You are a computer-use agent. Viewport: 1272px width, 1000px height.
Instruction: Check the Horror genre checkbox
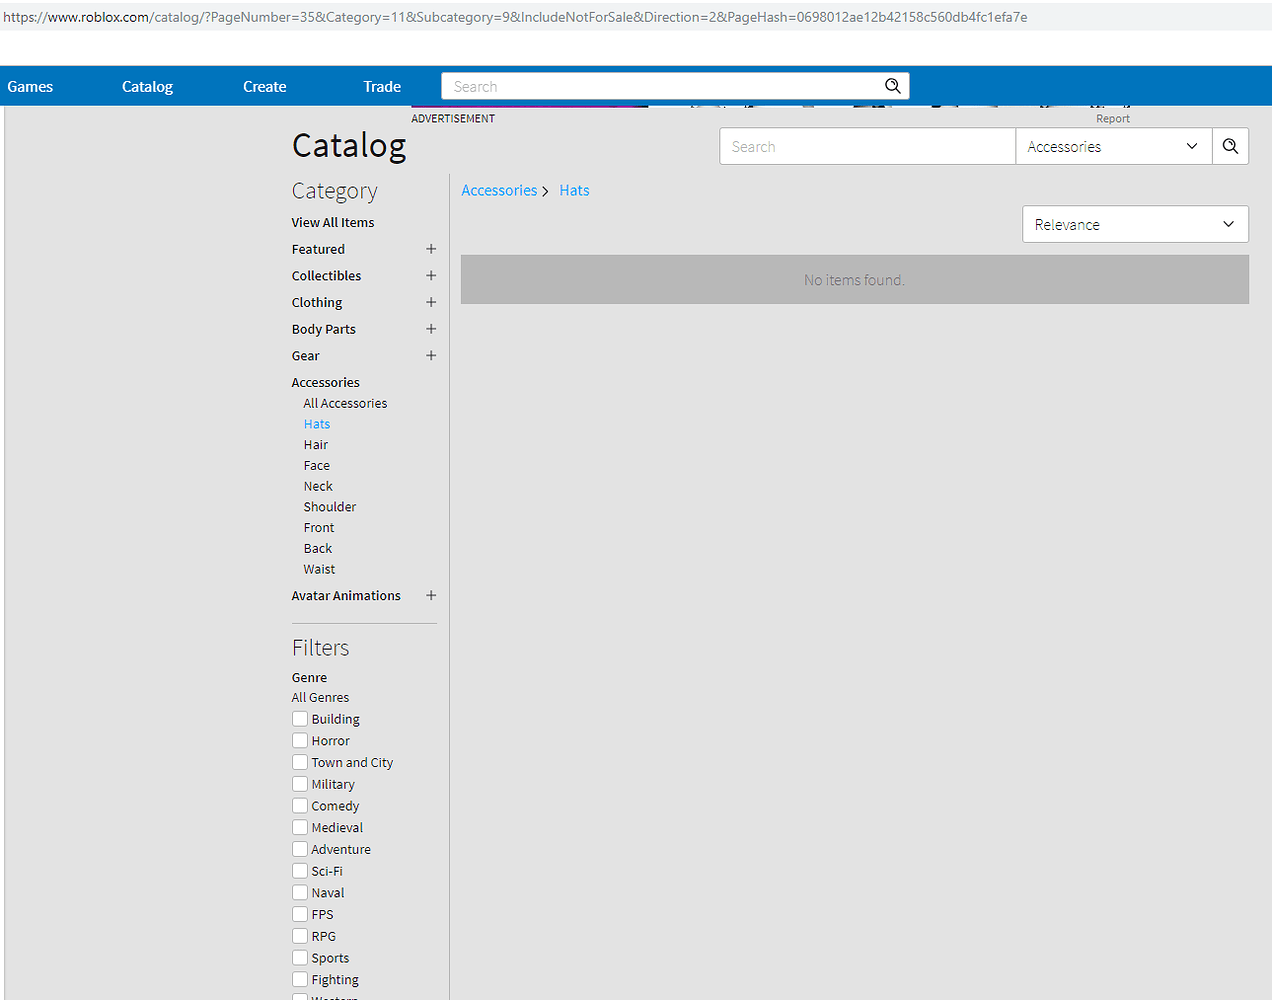point(298,740)
